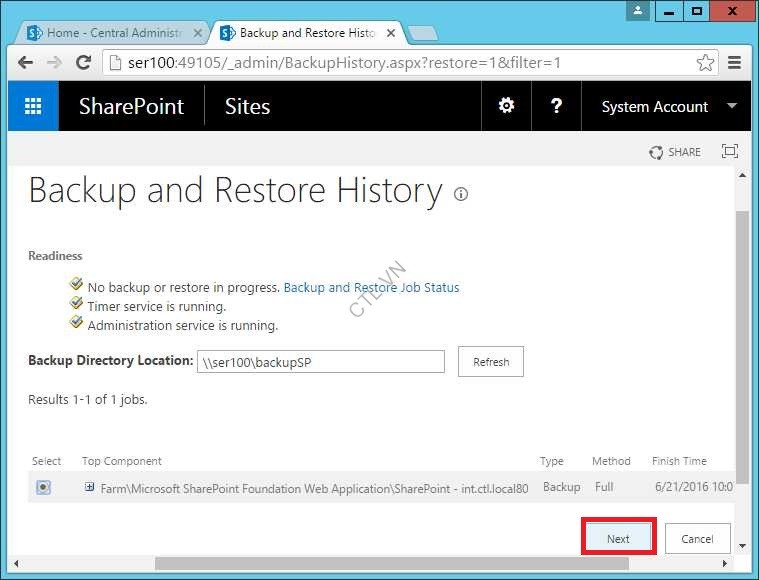759x580 pixels.
Task: Click the Backup Directory Location field
Action: pyautogui.click(x=321, y=362)
